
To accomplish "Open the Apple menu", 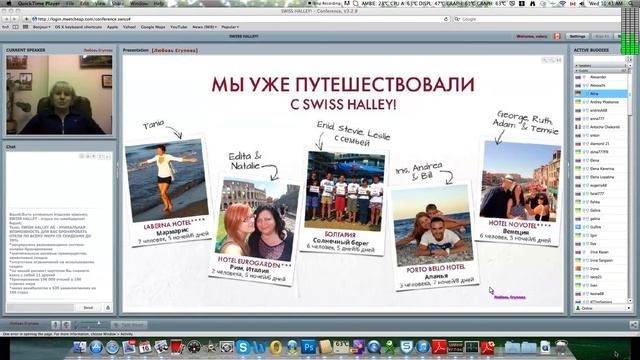I will tap(8, 3).
